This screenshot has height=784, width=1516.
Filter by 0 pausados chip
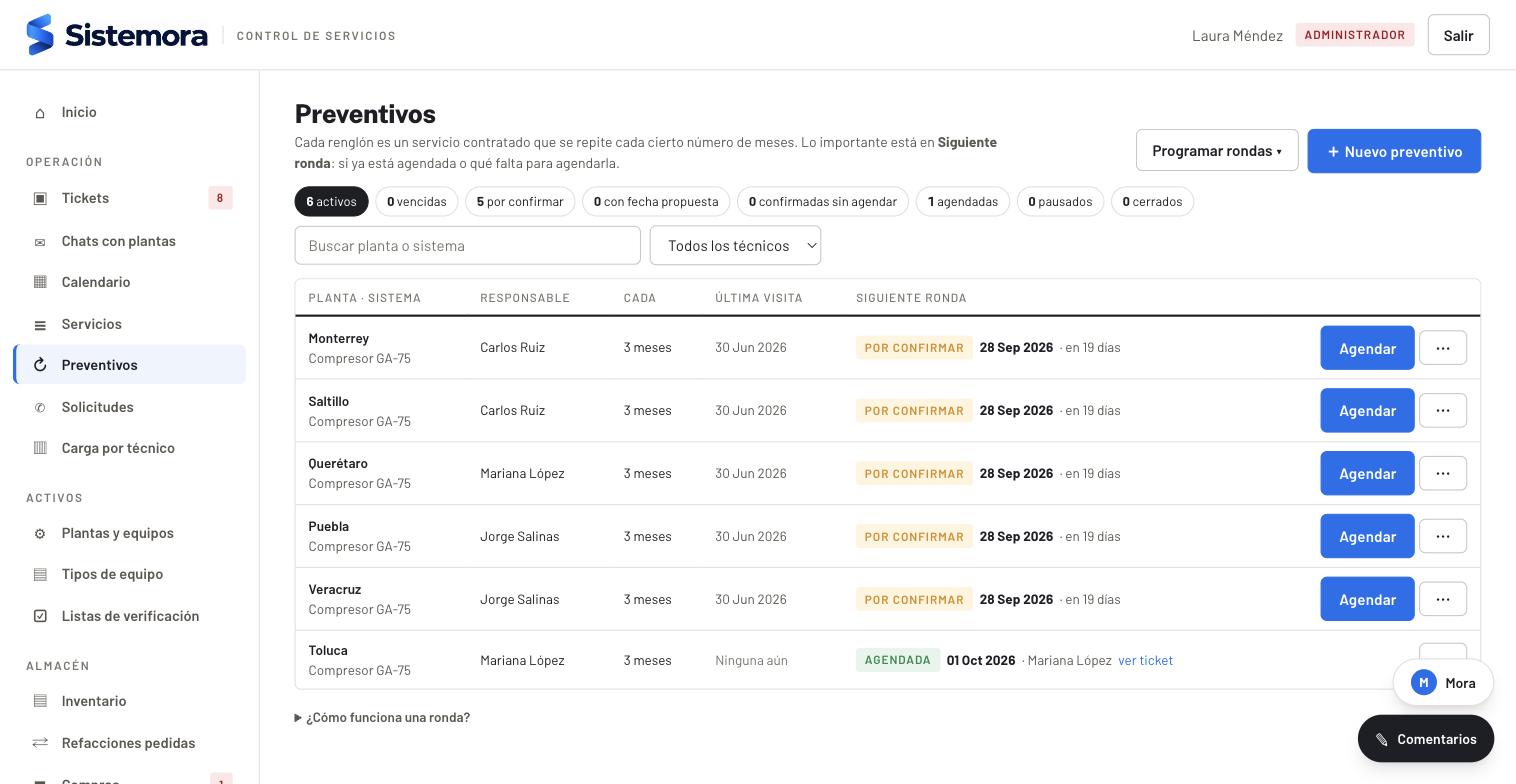click(1060, 202)
